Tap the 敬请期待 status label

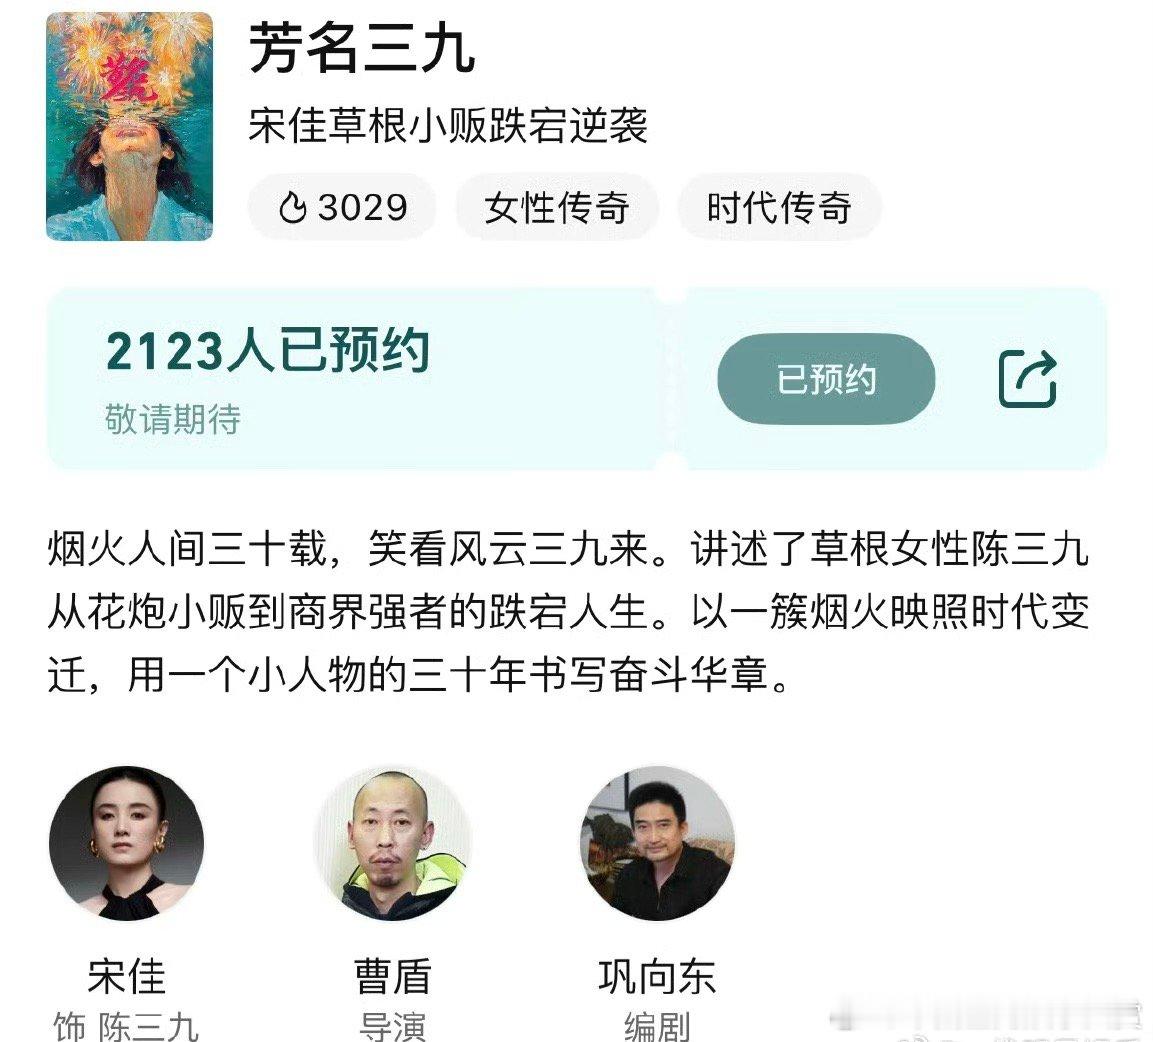pos(173,419)
